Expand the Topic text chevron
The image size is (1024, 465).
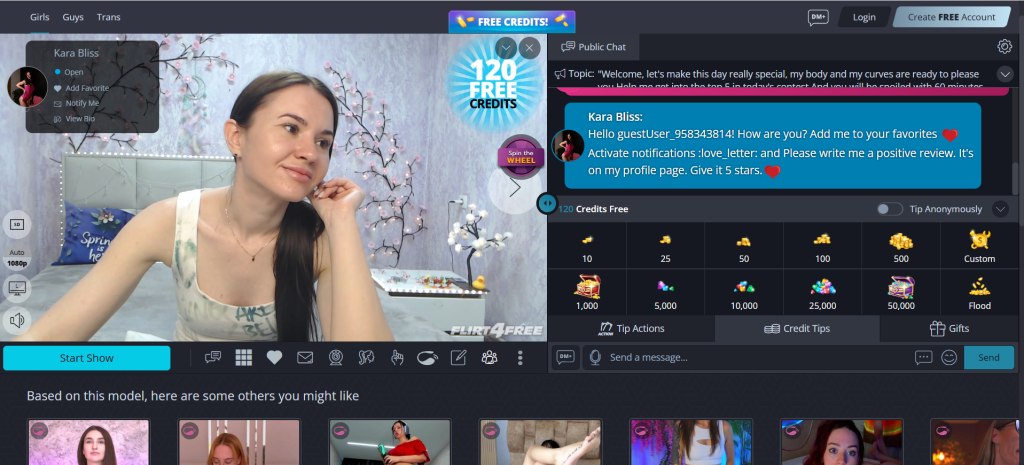1004,74
